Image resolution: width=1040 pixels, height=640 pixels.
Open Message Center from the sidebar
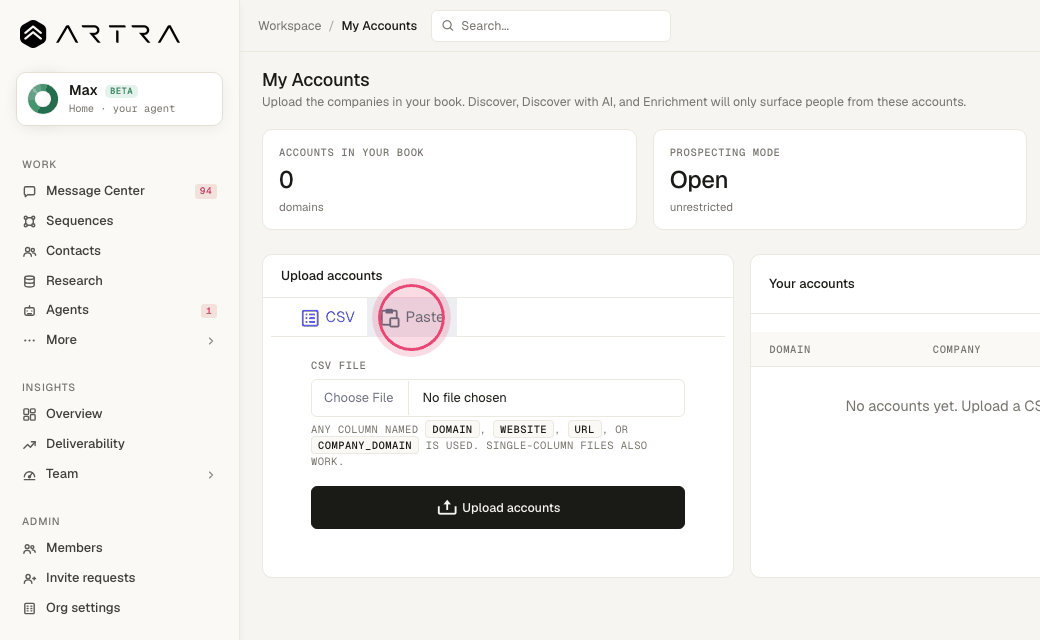[x=119, y=191]
